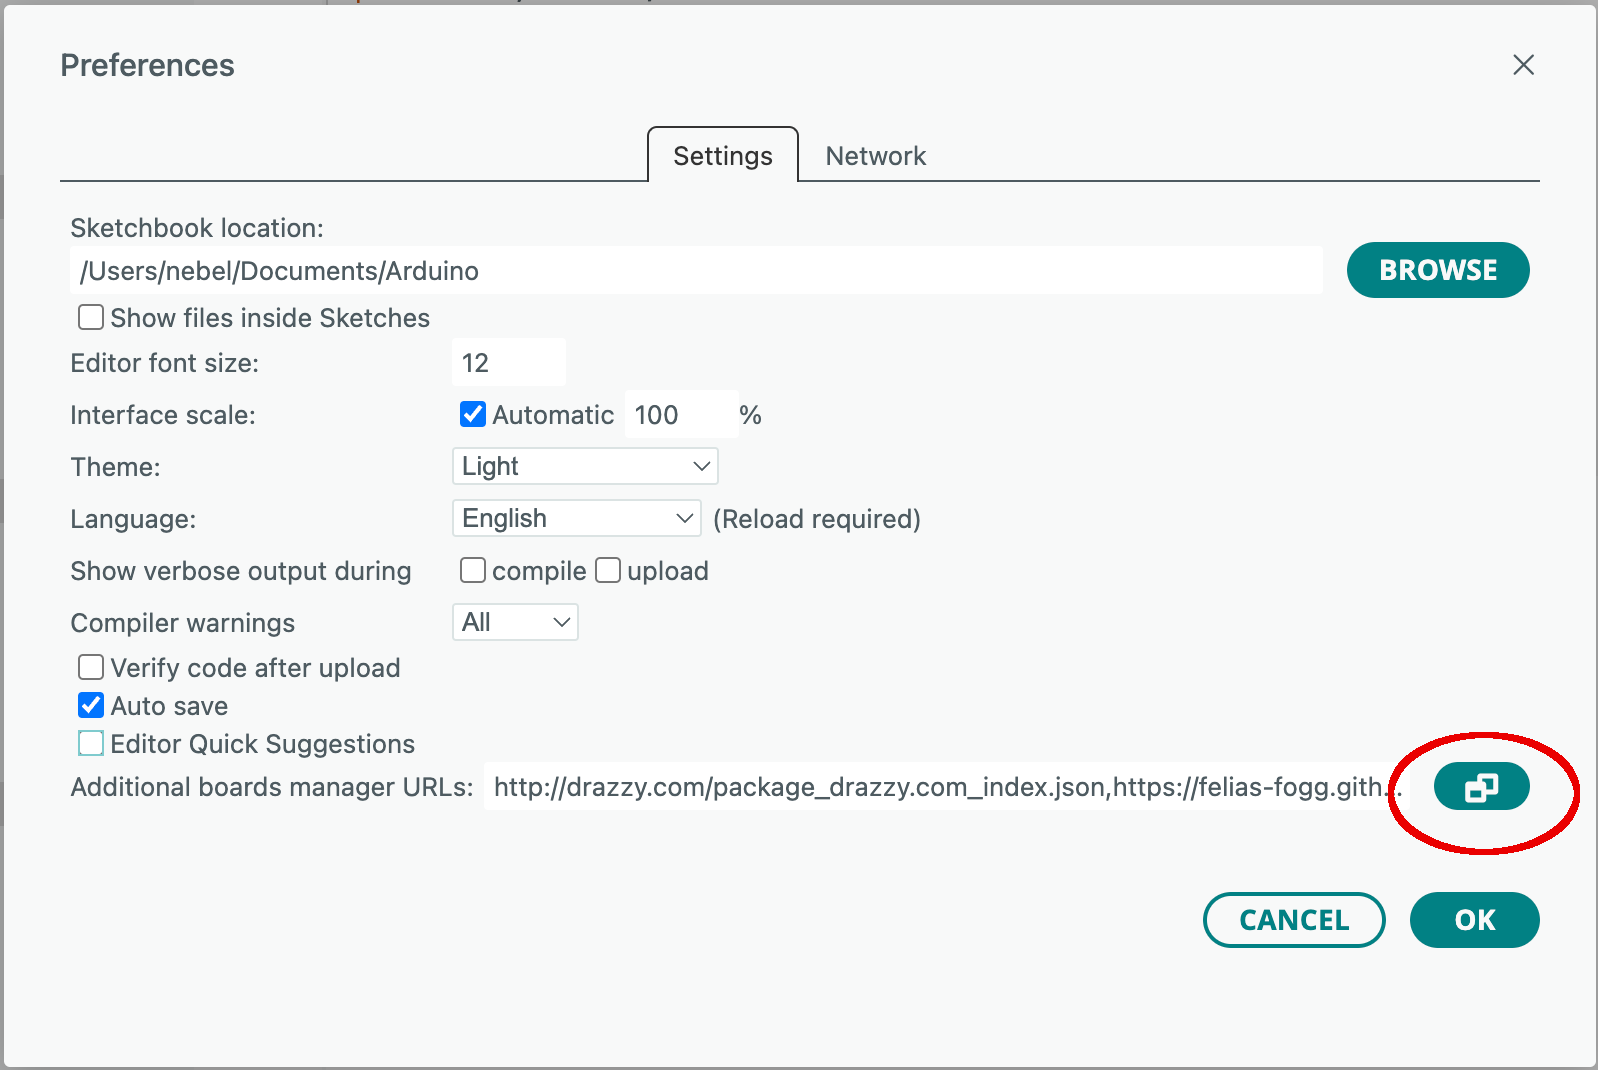The image size is (1598, 1070).
Task: Enable verbose output during upload
Action: click(608, 570)
